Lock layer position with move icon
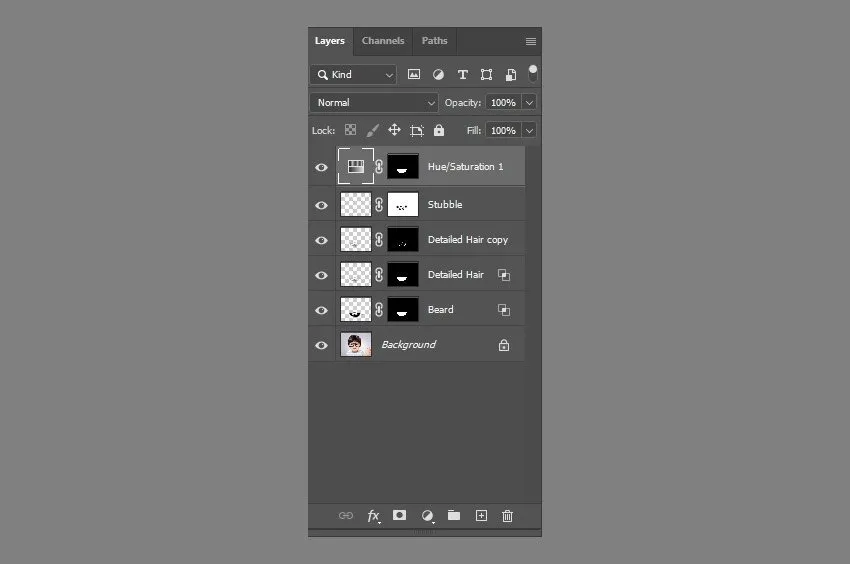This screenshot has width=850, height=564. pyautogui.click(x=394, y=130)
